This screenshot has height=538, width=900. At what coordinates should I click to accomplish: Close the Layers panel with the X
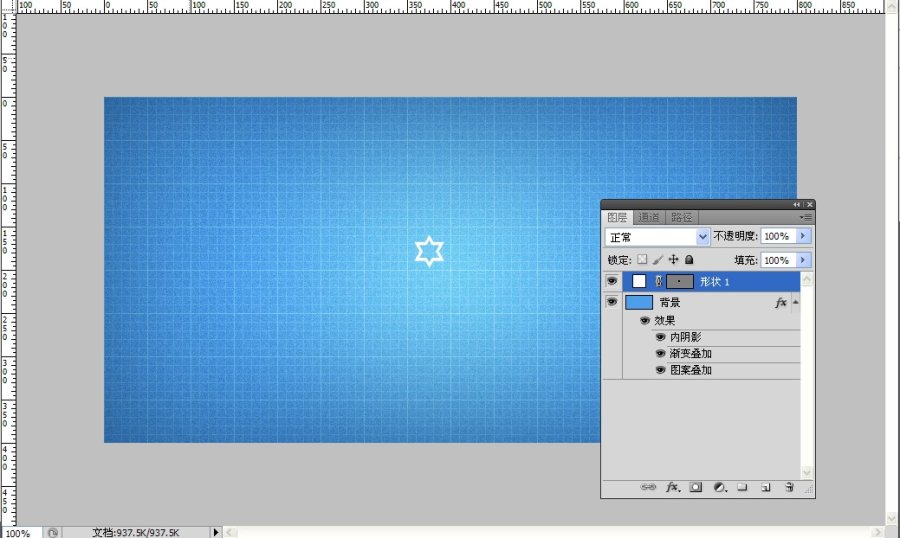point(809,204)
